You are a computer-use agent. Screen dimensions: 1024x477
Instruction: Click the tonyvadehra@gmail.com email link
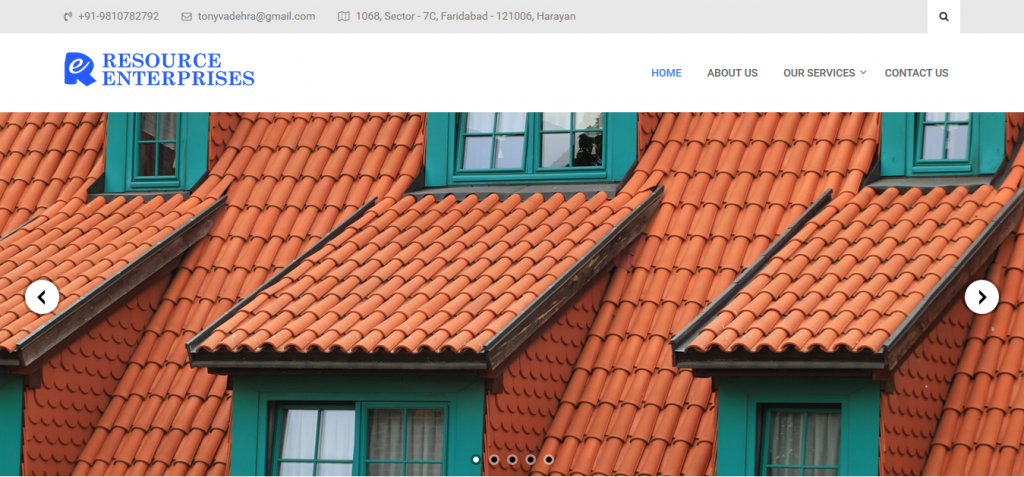(257, 16)
